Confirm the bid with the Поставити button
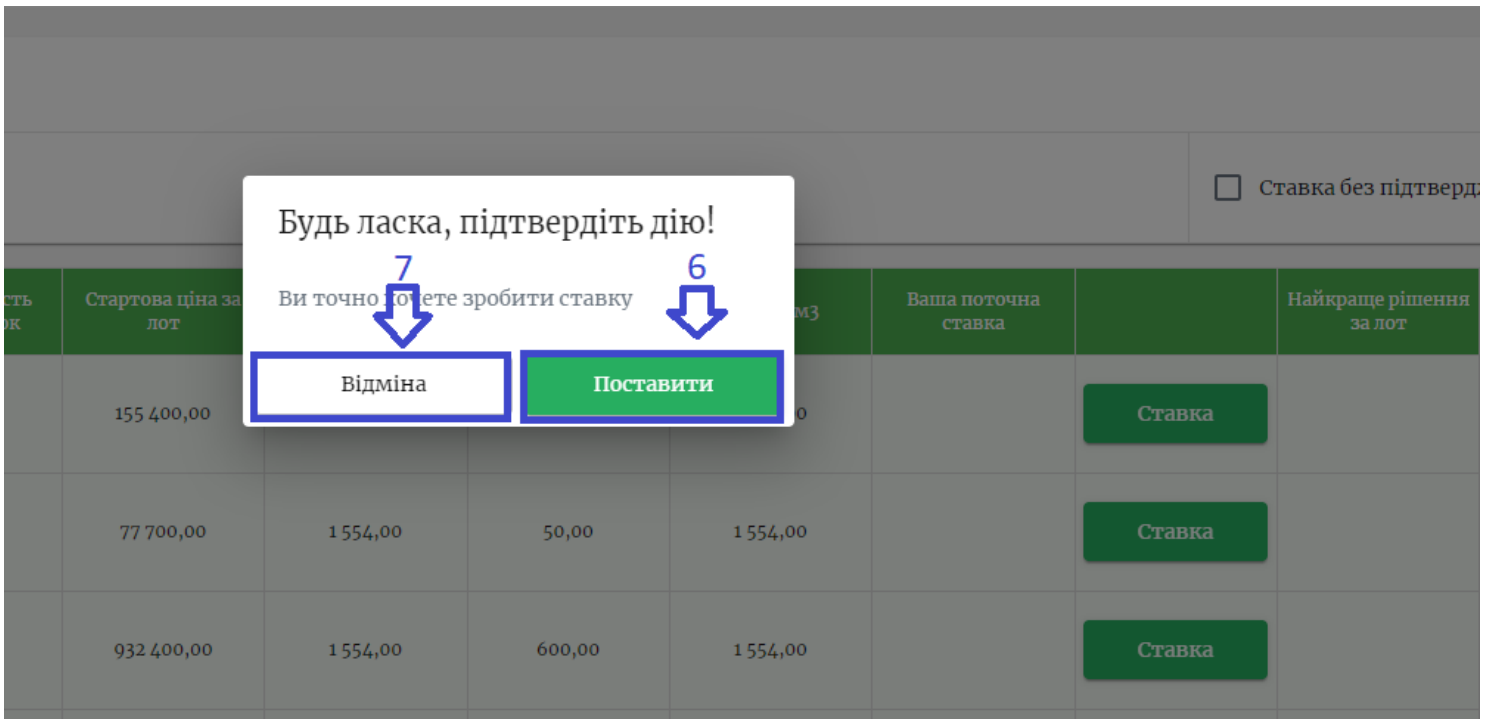The width and height of the screenshot is (1486, 725). (x=652, y=385)
